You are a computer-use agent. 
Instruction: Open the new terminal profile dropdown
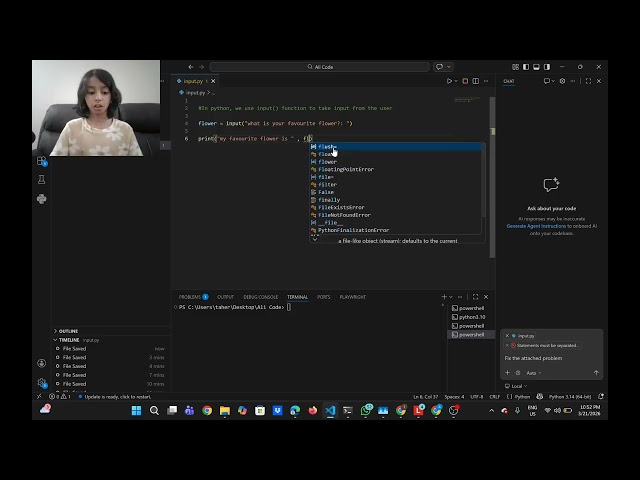[451, 297]
